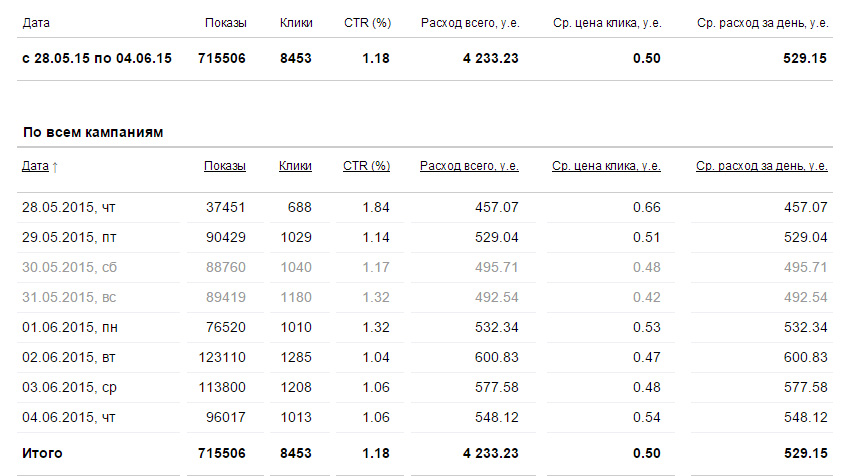Click the clicks value 1040
Image resolution: width=843 pixels, height=476 pixels.
point(296,267)
